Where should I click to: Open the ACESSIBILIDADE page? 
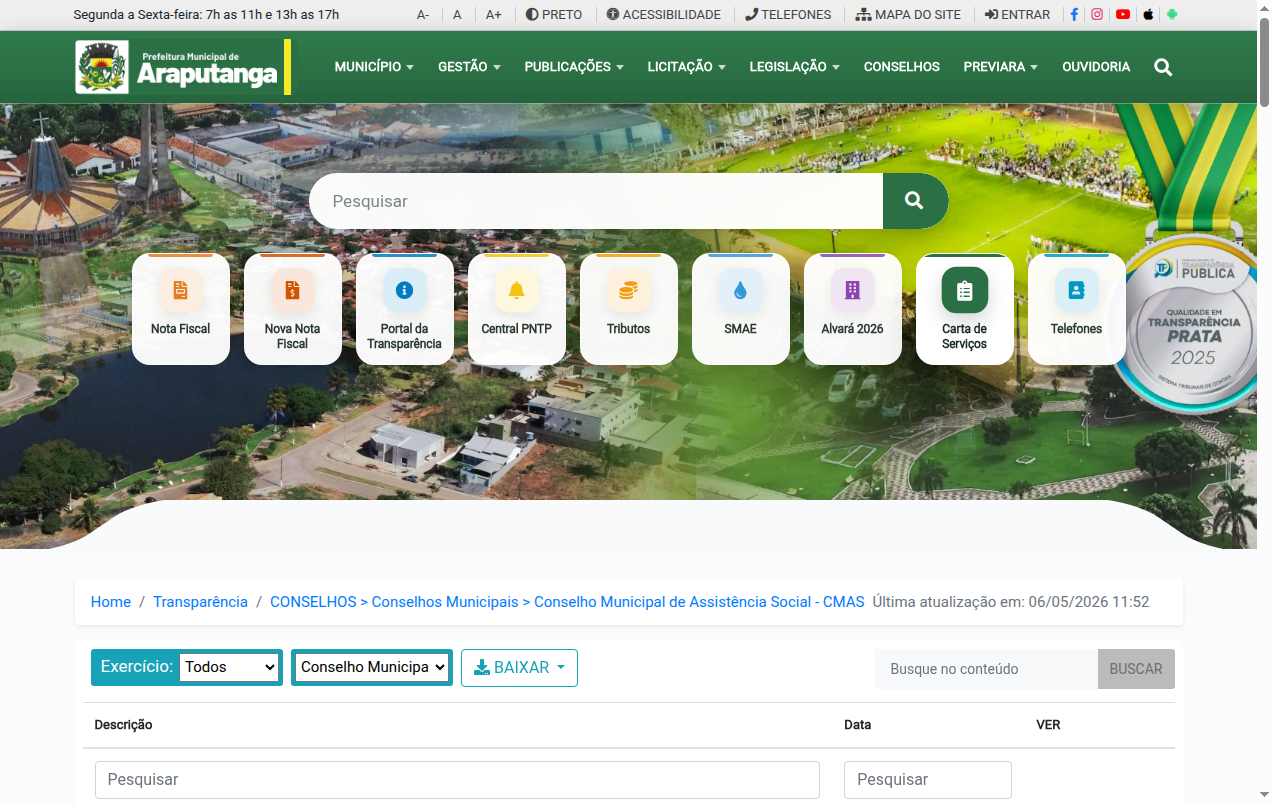pos(664,15)
